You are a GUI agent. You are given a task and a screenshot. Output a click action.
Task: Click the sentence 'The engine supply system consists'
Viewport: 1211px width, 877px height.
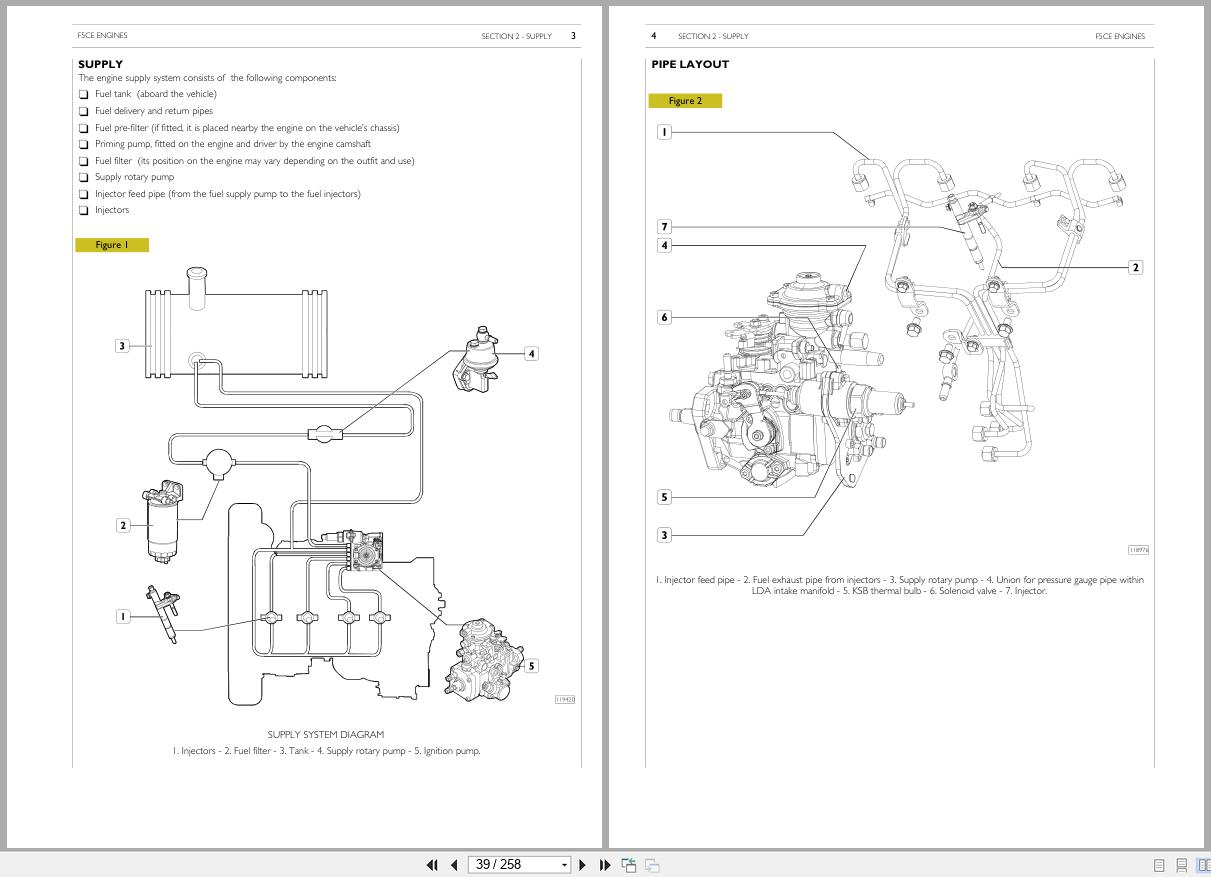[x=207, y=78]
